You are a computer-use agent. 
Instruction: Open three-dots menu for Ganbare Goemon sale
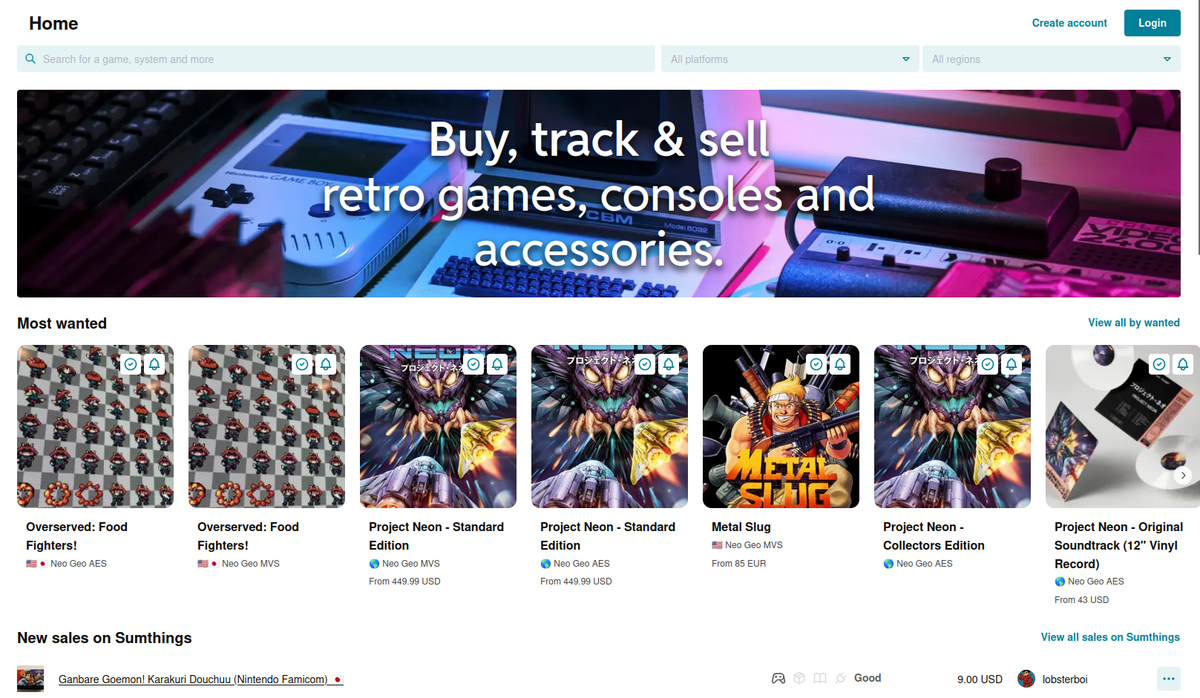pos(1167,678)
